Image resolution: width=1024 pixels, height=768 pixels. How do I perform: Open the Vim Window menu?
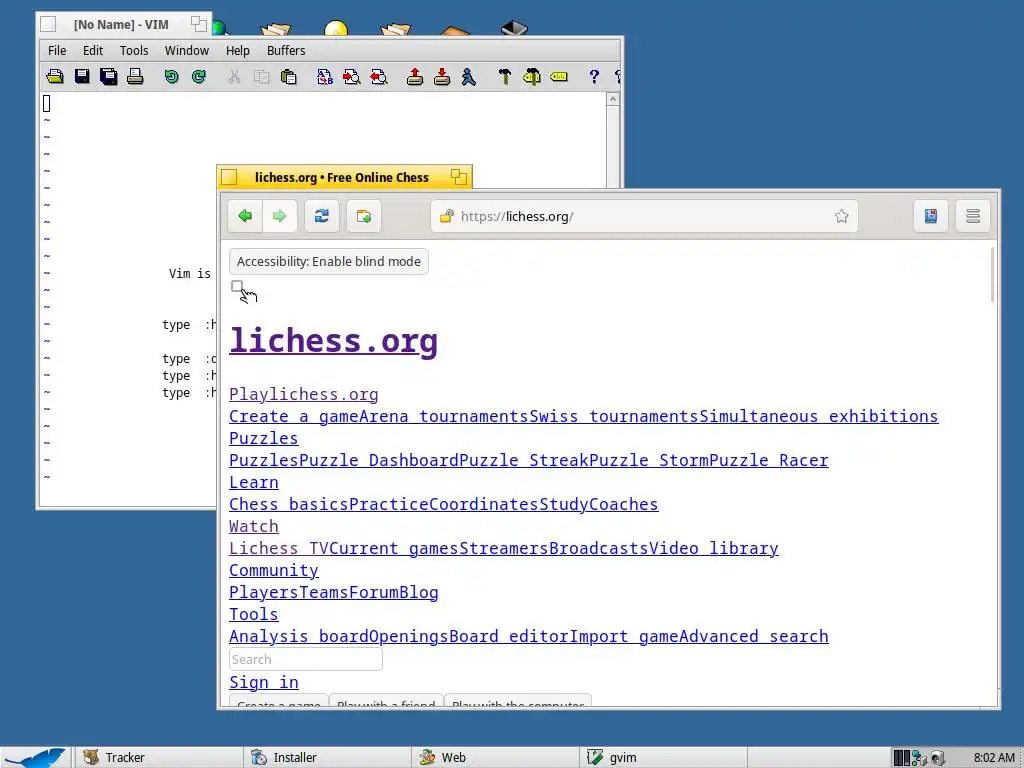[x=187, y=50]
